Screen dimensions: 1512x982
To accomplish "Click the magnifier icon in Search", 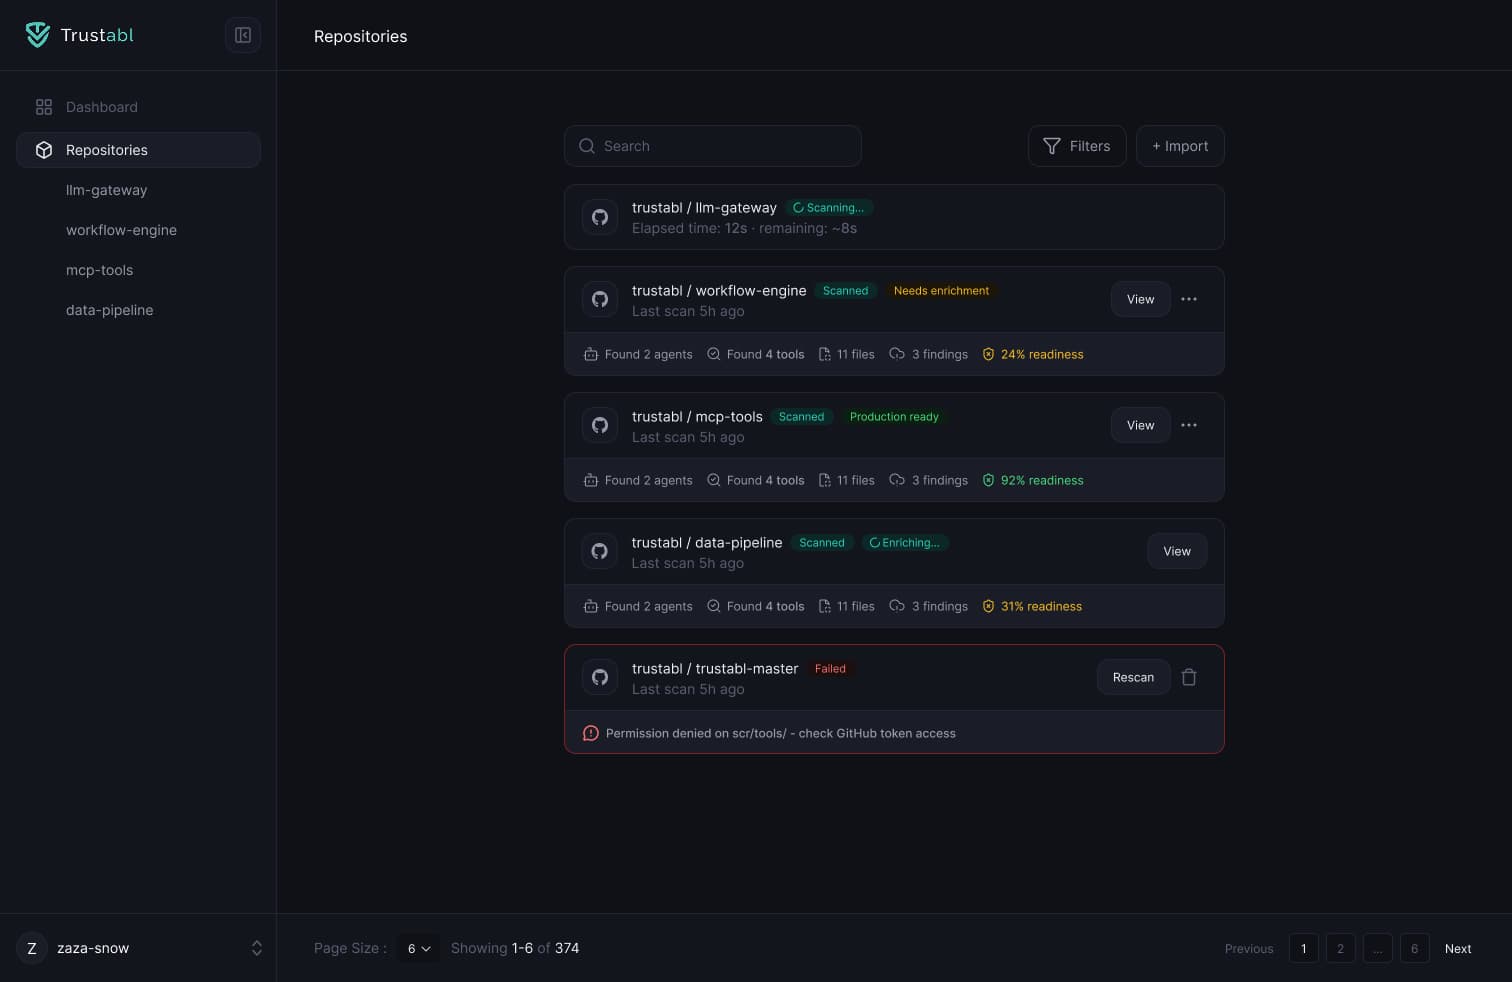I will click(587, 146).
